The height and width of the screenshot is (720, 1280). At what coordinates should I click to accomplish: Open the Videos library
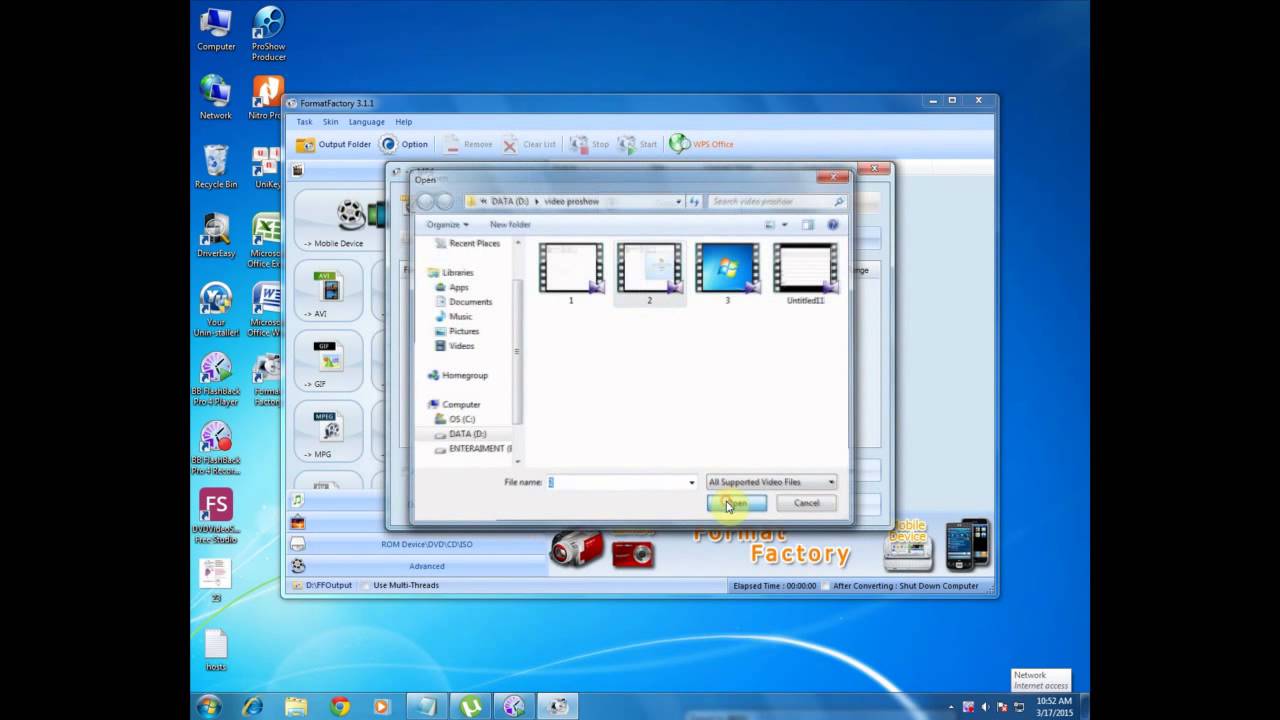pos(455,346)
